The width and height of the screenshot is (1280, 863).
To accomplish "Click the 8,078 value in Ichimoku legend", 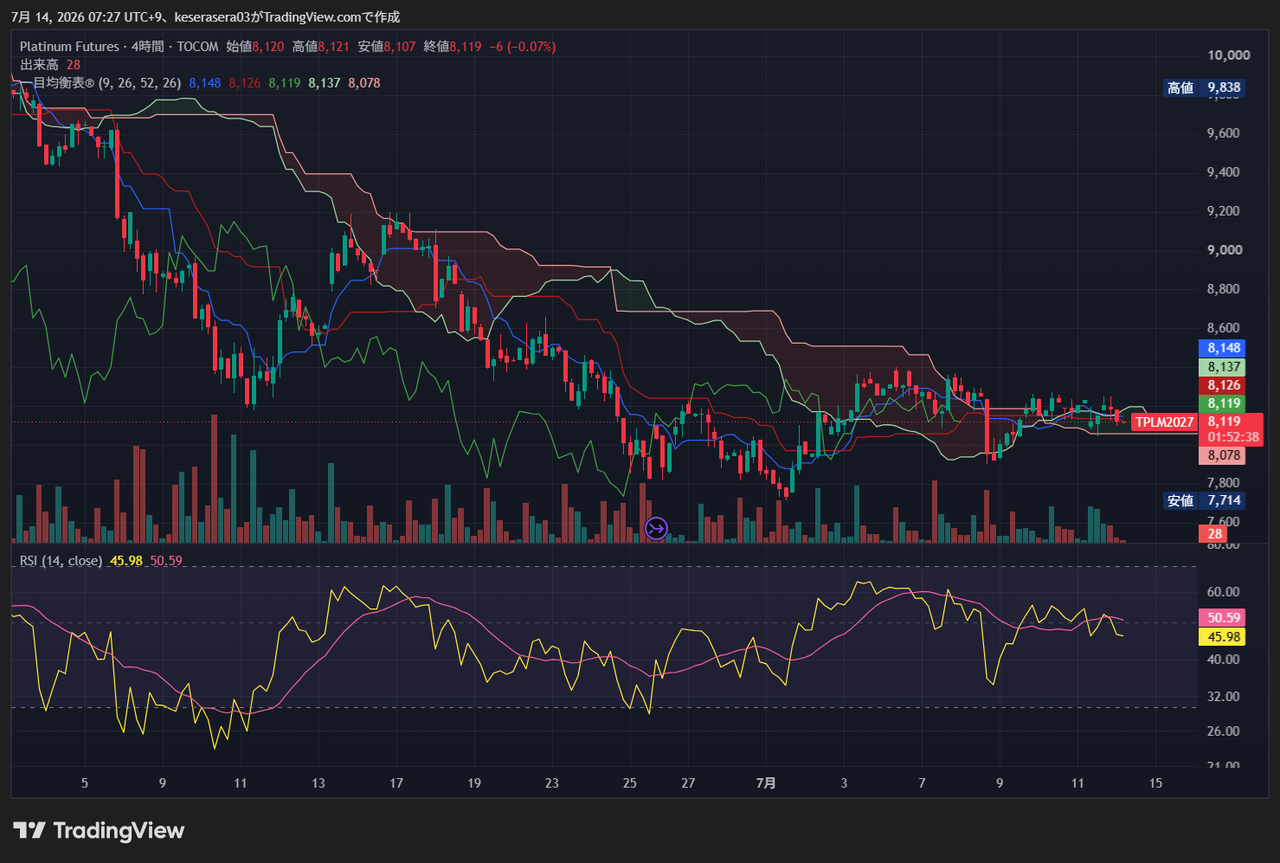I will click(364, 83).
